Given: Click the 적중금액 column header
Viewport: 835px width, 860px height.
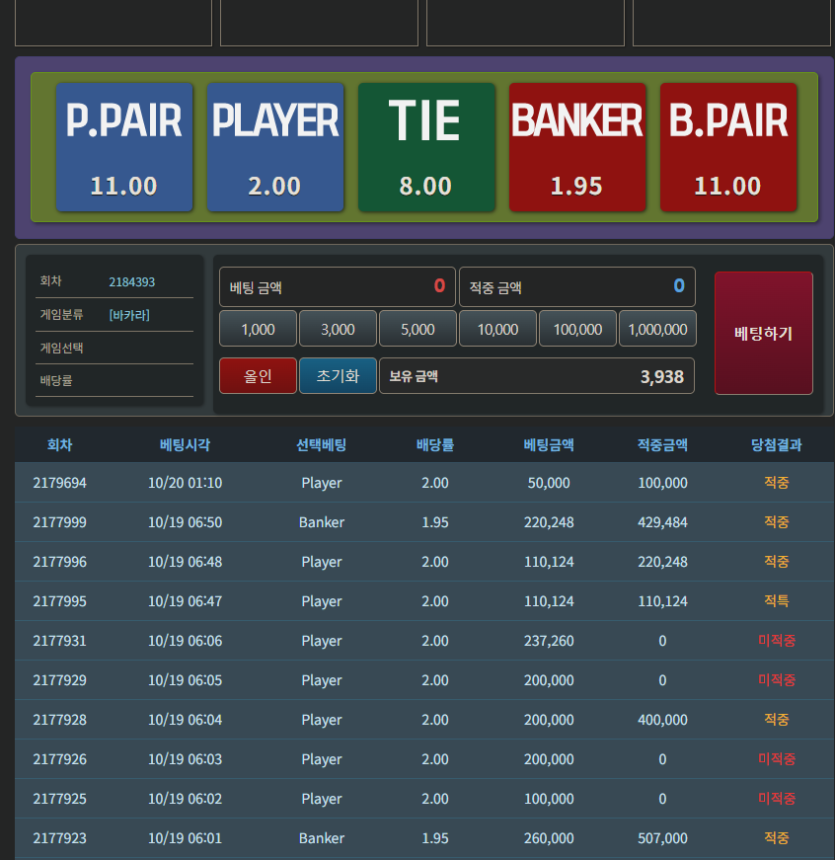Looking at the screenshot, I should (x=663, y=444).
